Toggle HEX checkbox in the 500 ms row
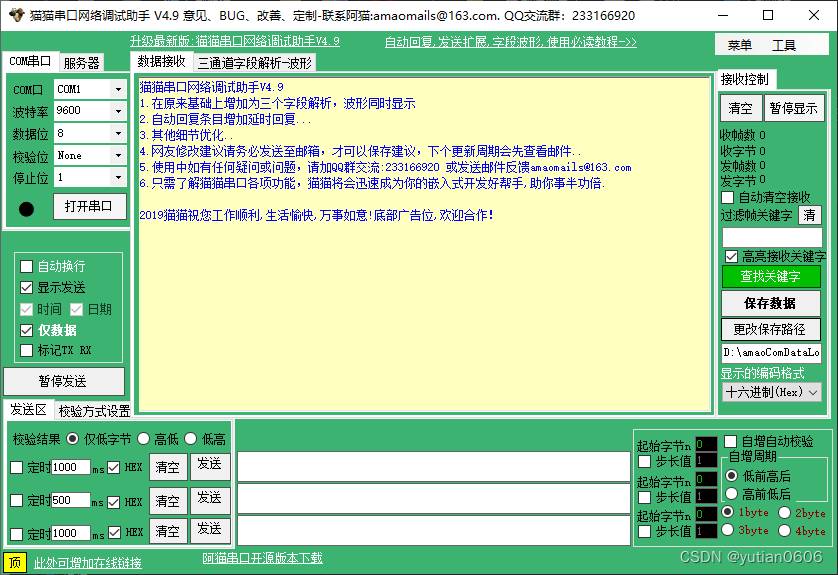 point(113,502)
